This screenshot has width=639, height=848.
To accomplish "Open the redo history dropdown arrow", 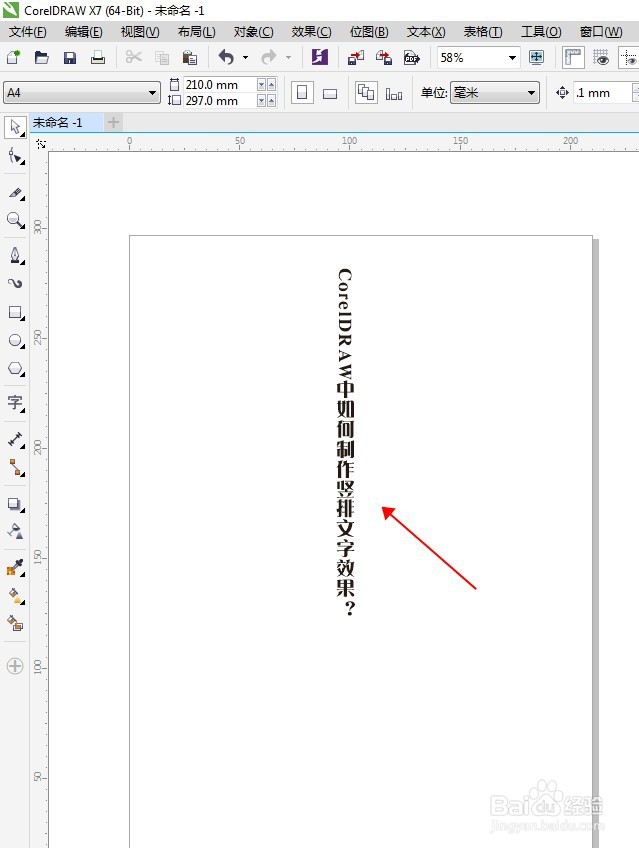I will click(288, 57).
